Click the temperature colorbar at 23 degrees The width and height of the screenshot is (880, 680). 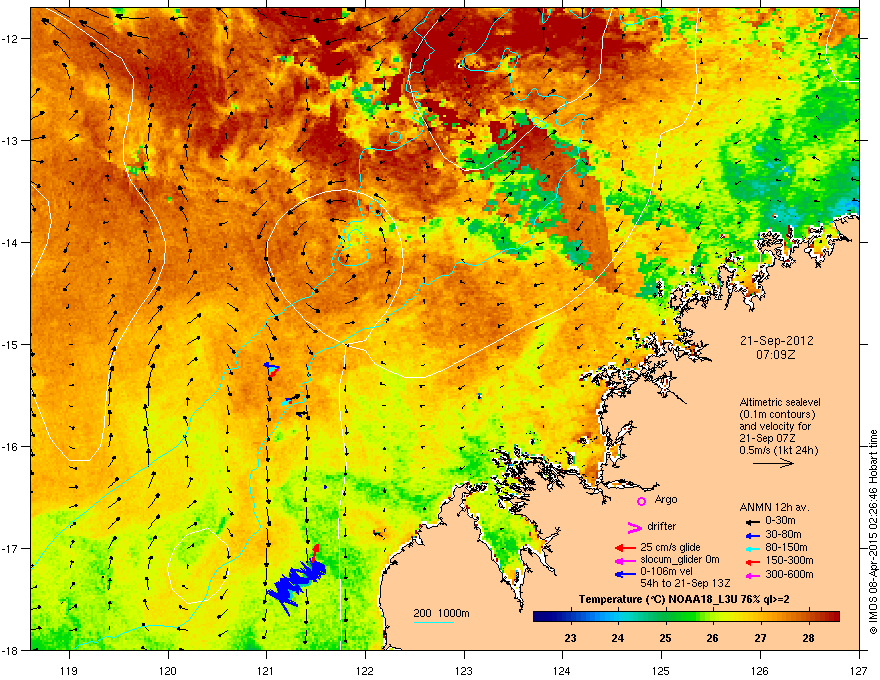pyautogui.click(x=570, y=617)
